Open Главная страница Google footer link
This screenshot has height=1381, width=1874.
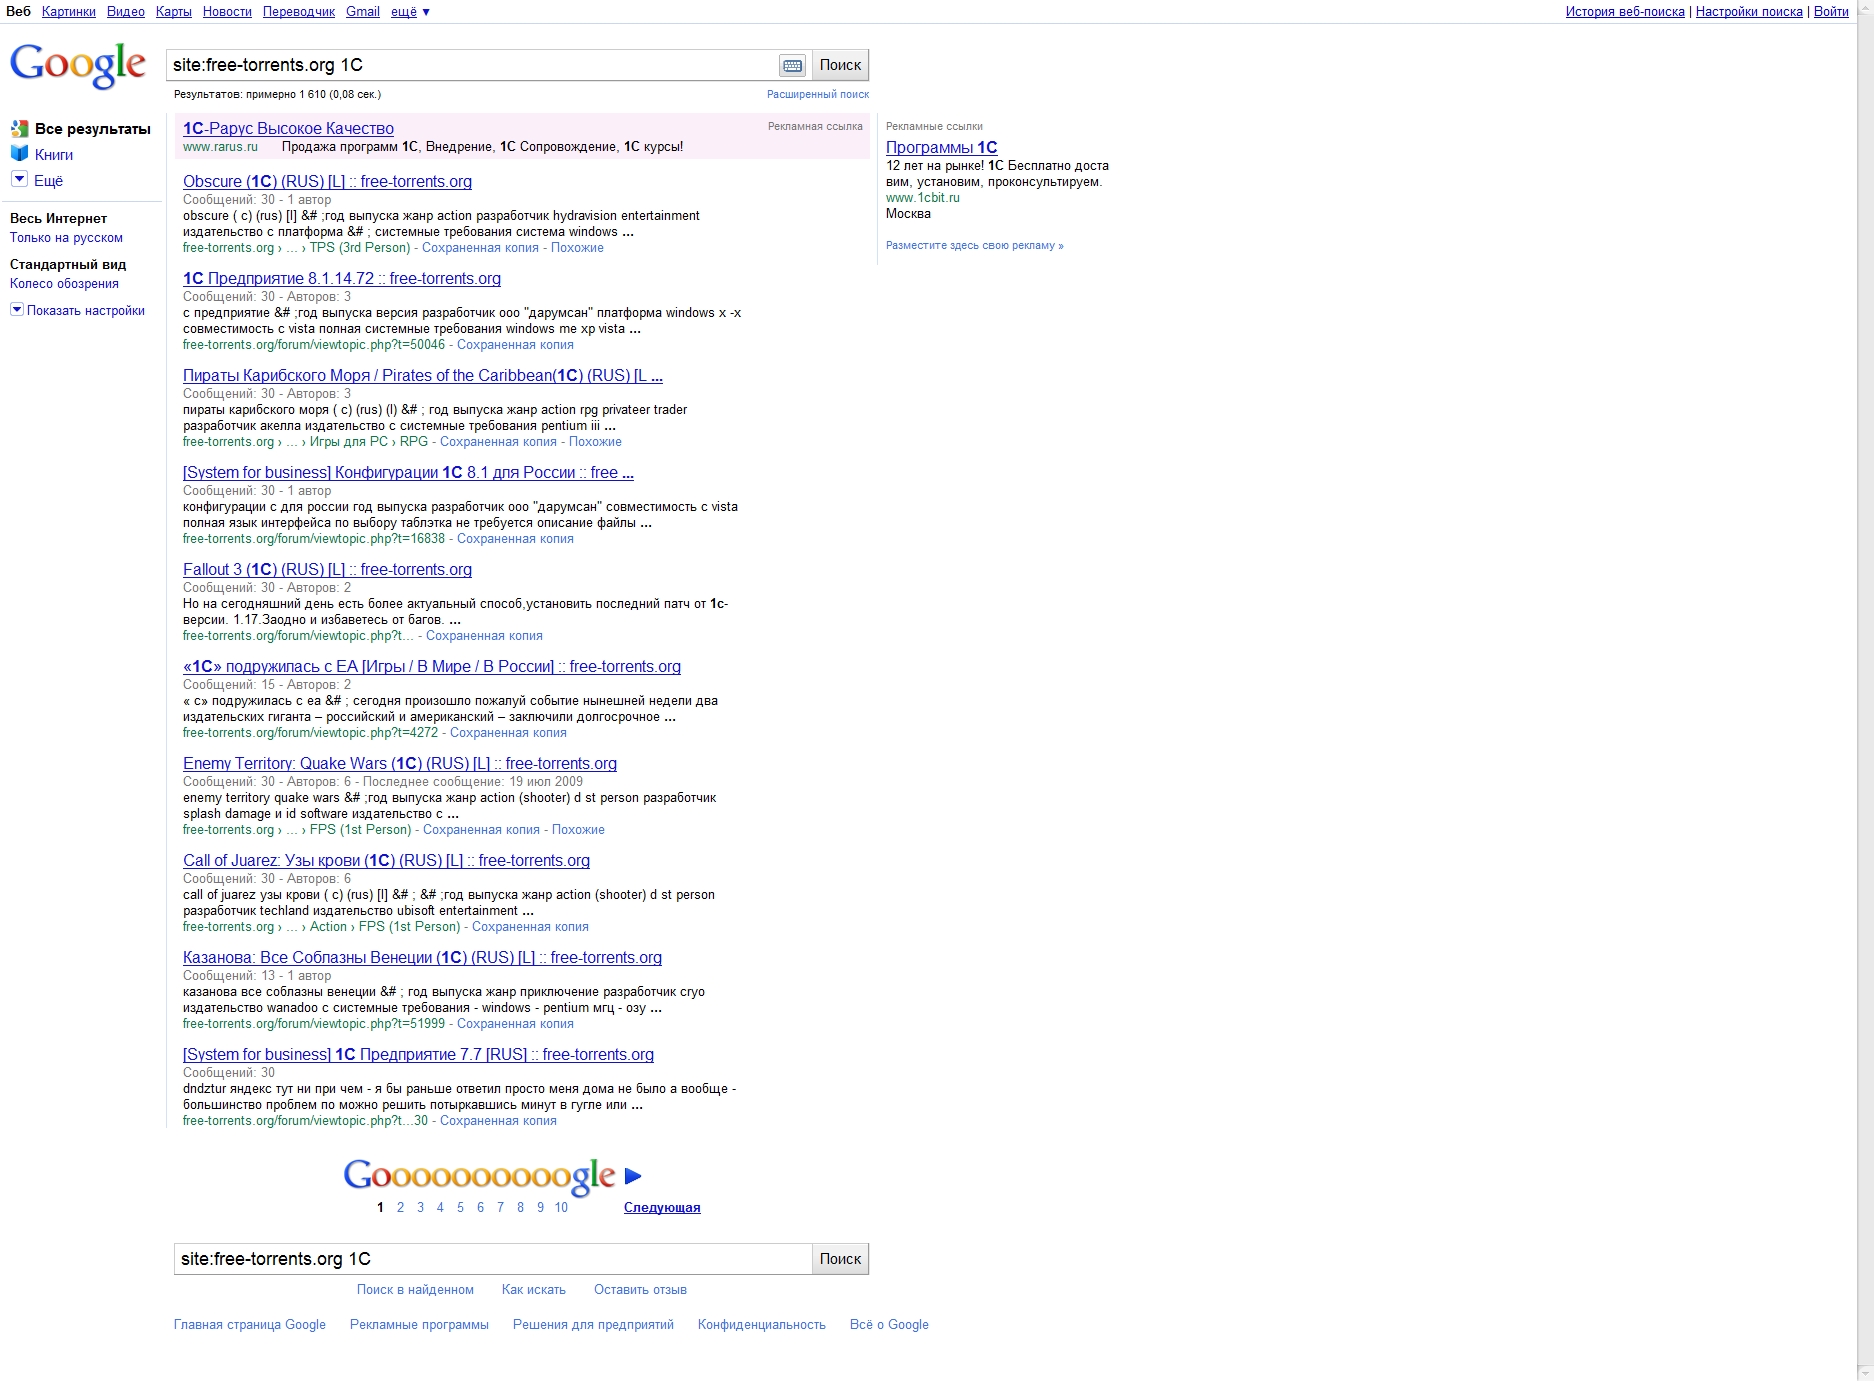[x=250, y=1325]
